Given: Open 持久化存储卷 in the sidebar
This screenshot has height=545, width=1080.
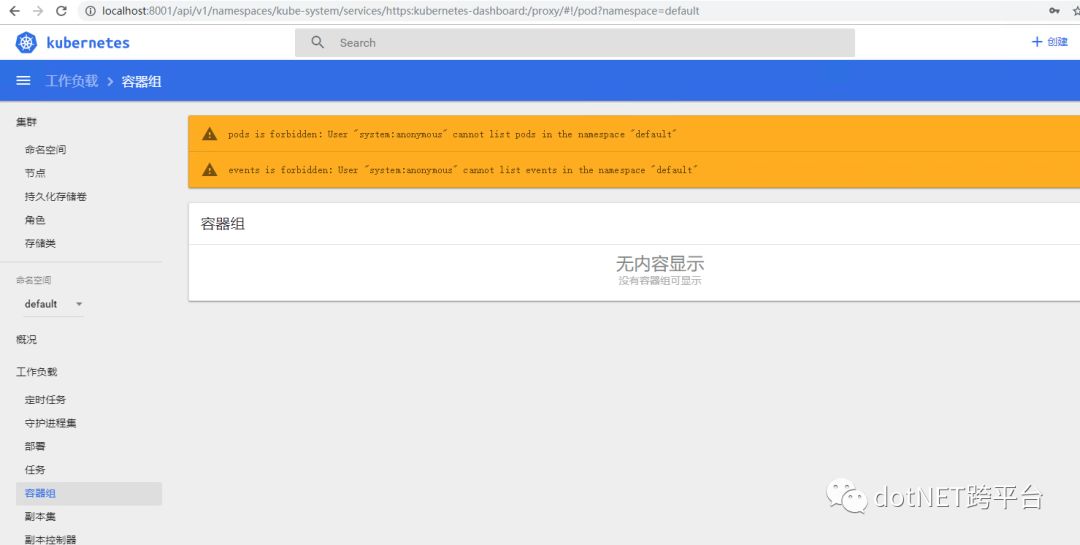Looking at the screenshot, I should (56, 196).
